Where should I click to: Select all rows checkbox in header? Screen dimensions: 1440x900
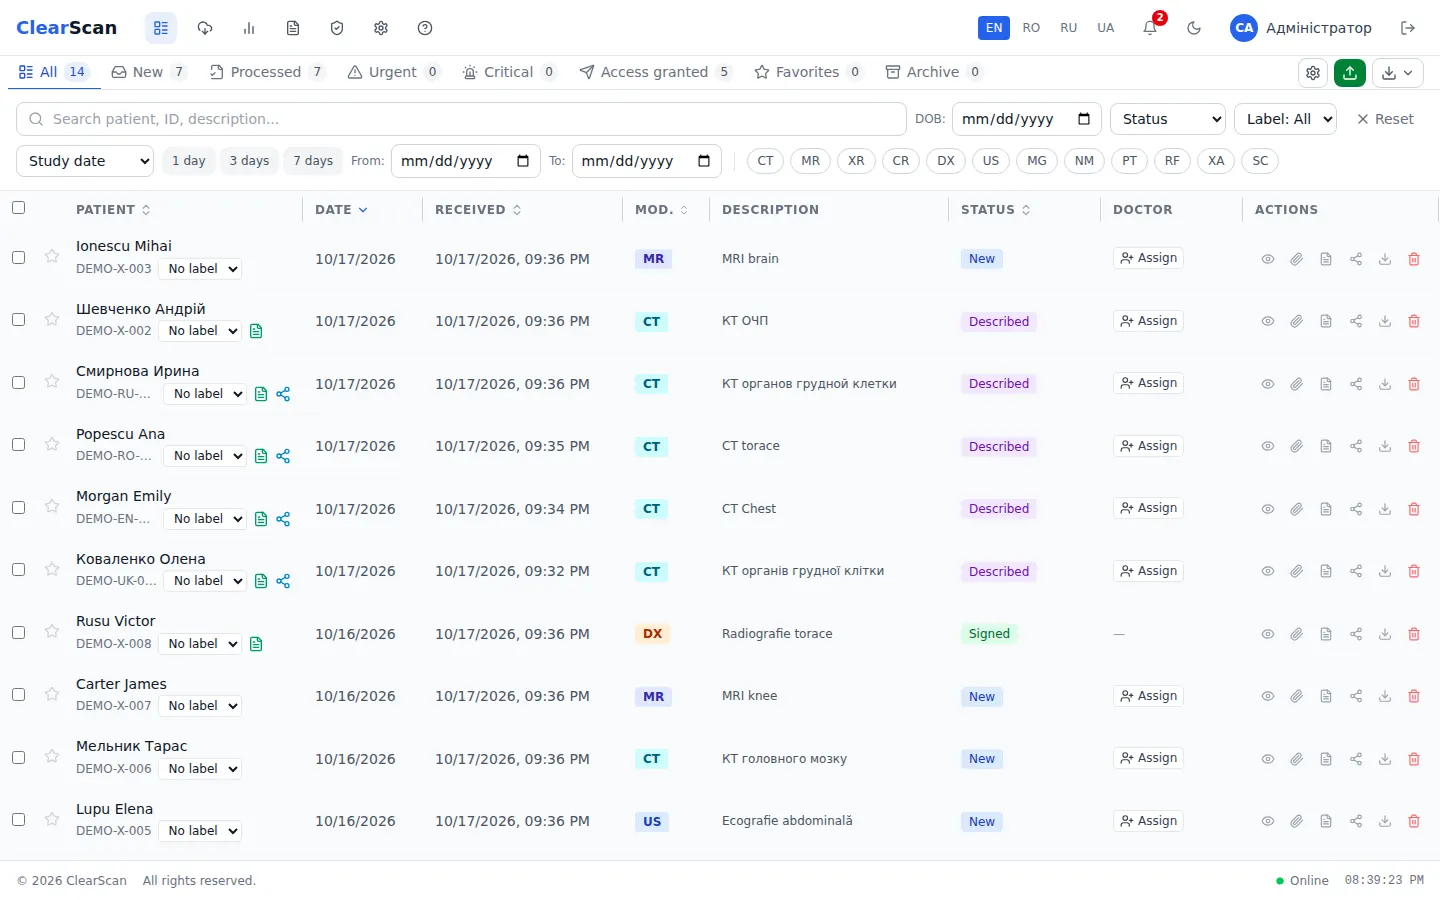point(18,208)
